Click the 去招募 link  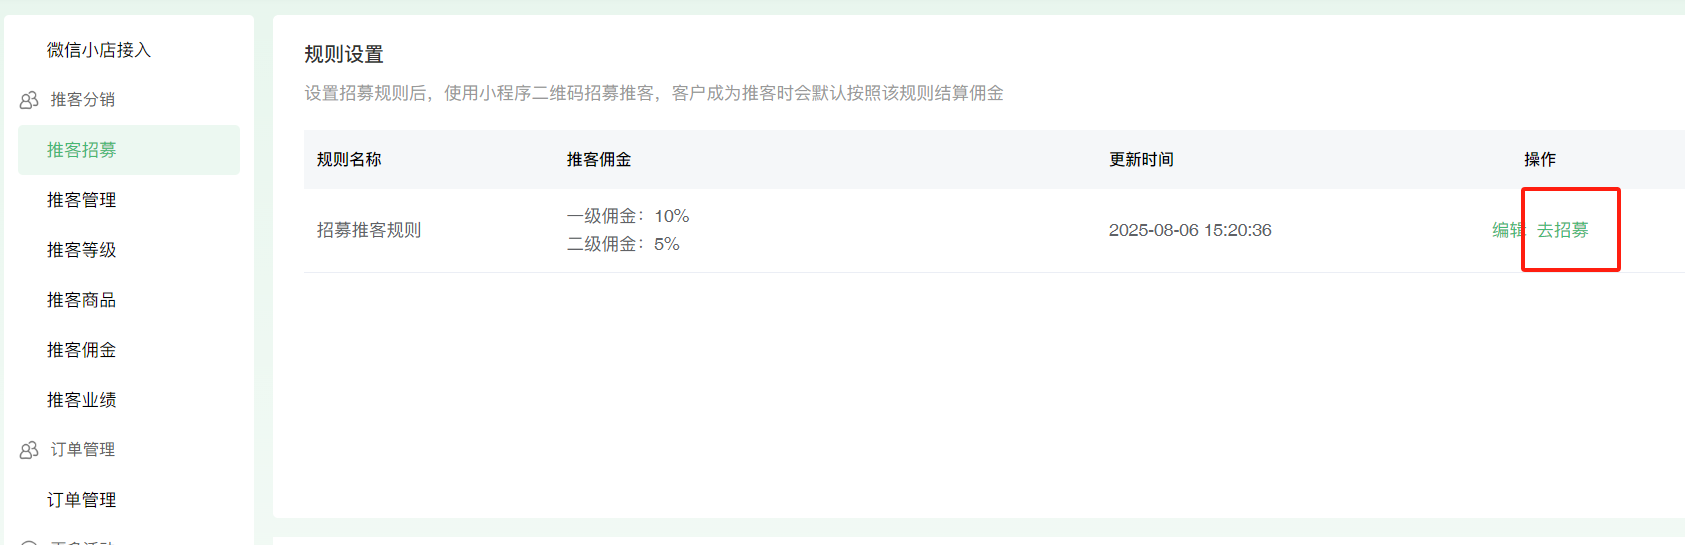(1563, 230)
